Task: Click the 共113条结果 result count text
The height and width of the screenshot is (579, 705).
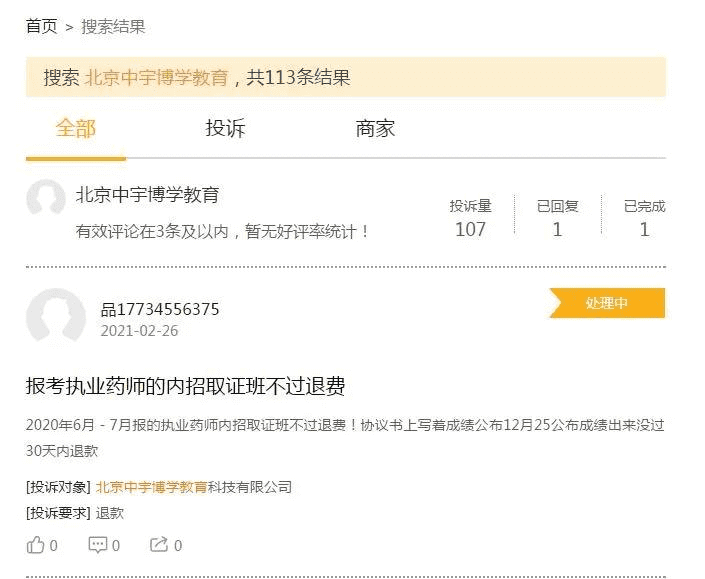Action: (298, 77)
